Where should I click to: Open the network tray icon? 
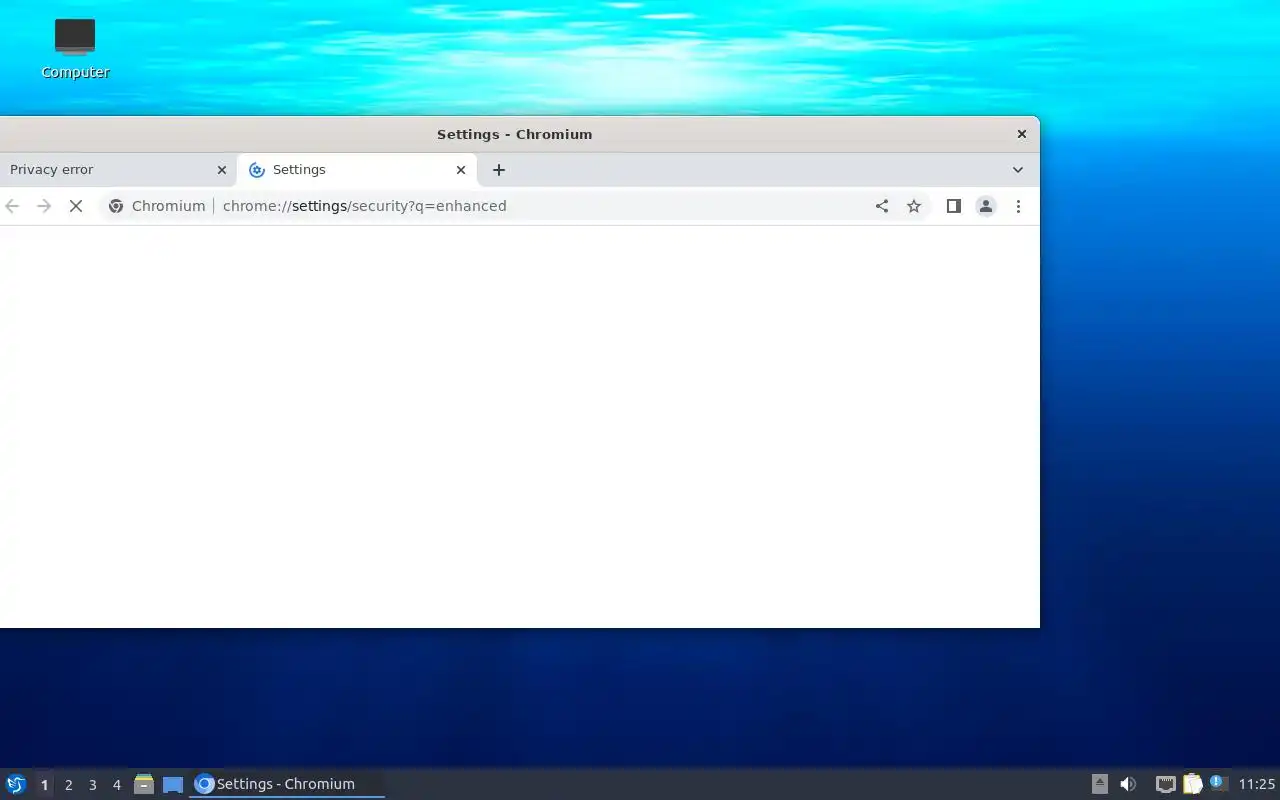(x=1166, y=784)
